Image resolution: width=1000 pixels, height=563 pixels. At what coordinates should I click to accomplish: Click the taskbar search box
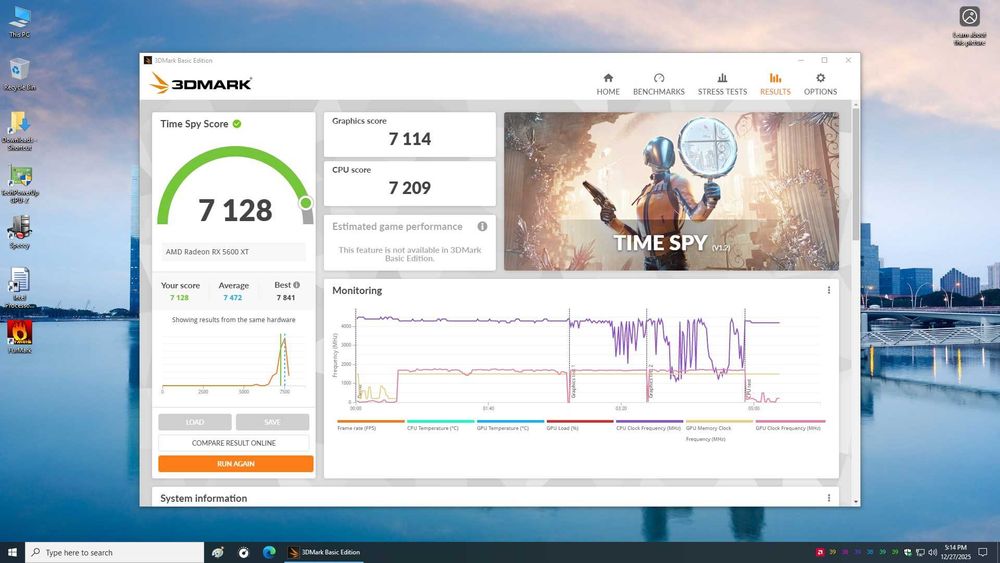click(115, 552)
